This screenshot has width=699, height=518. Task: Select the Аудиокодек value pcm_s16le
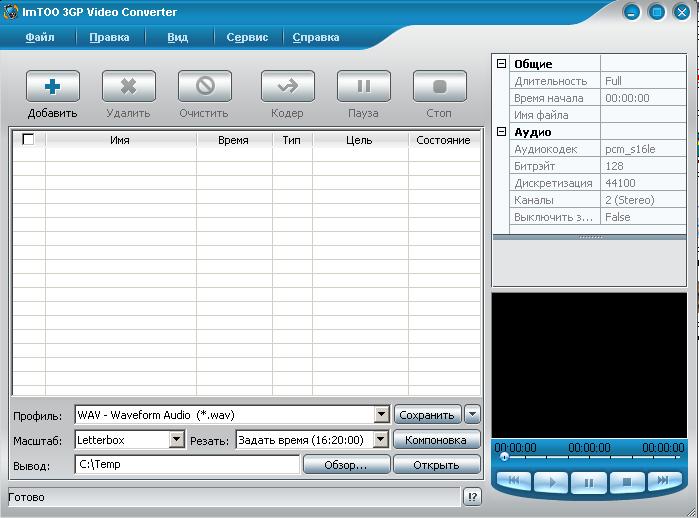643,149
